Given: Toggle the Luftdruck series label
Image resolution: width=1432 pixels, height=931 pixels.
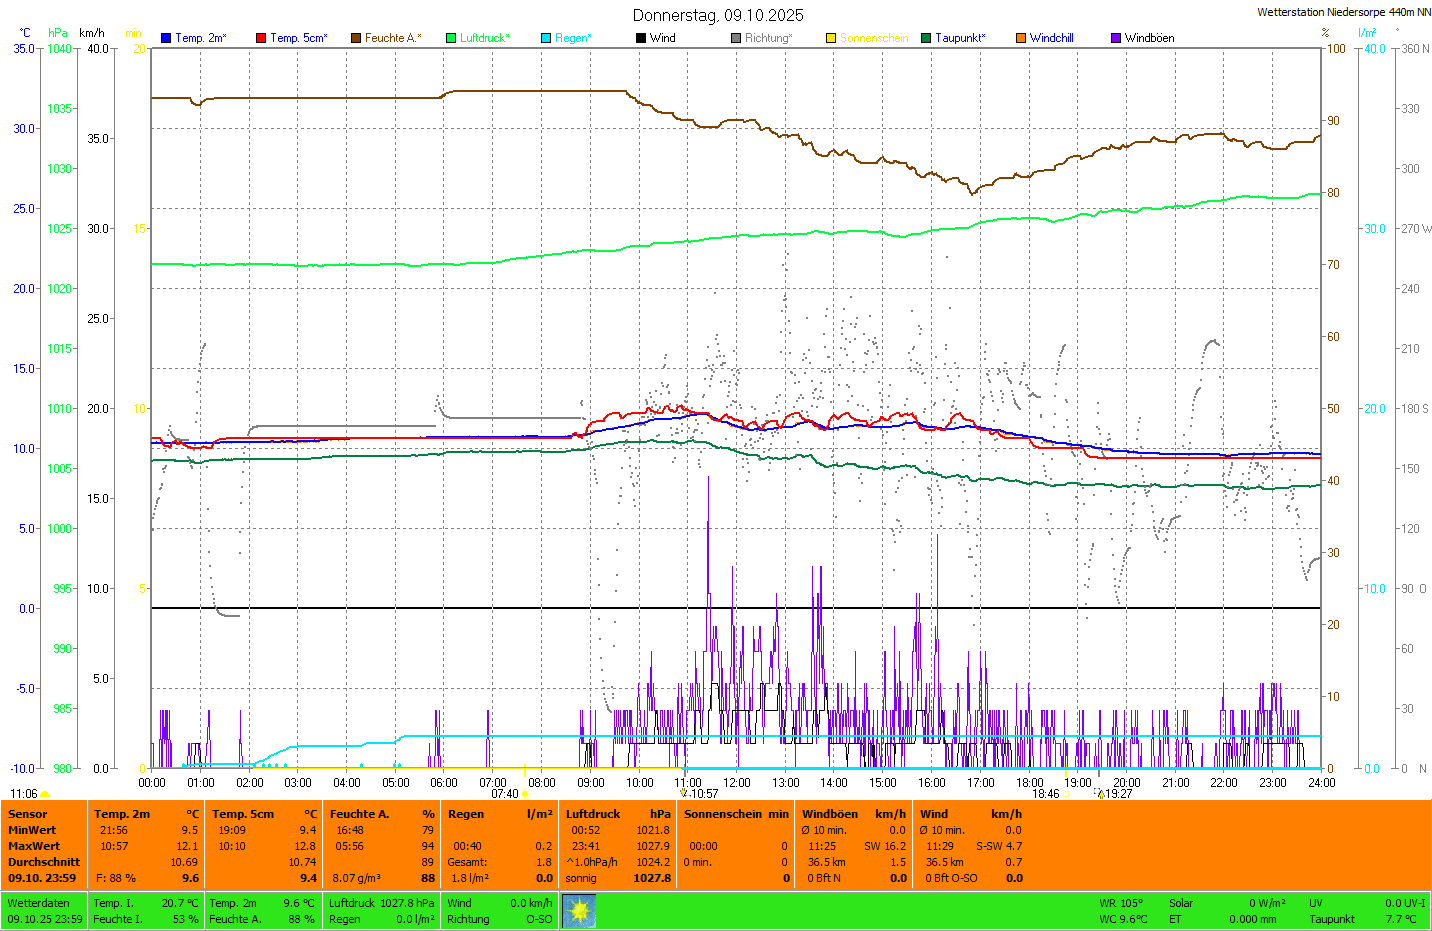Looking at the screenshot, I should (484, 38).
